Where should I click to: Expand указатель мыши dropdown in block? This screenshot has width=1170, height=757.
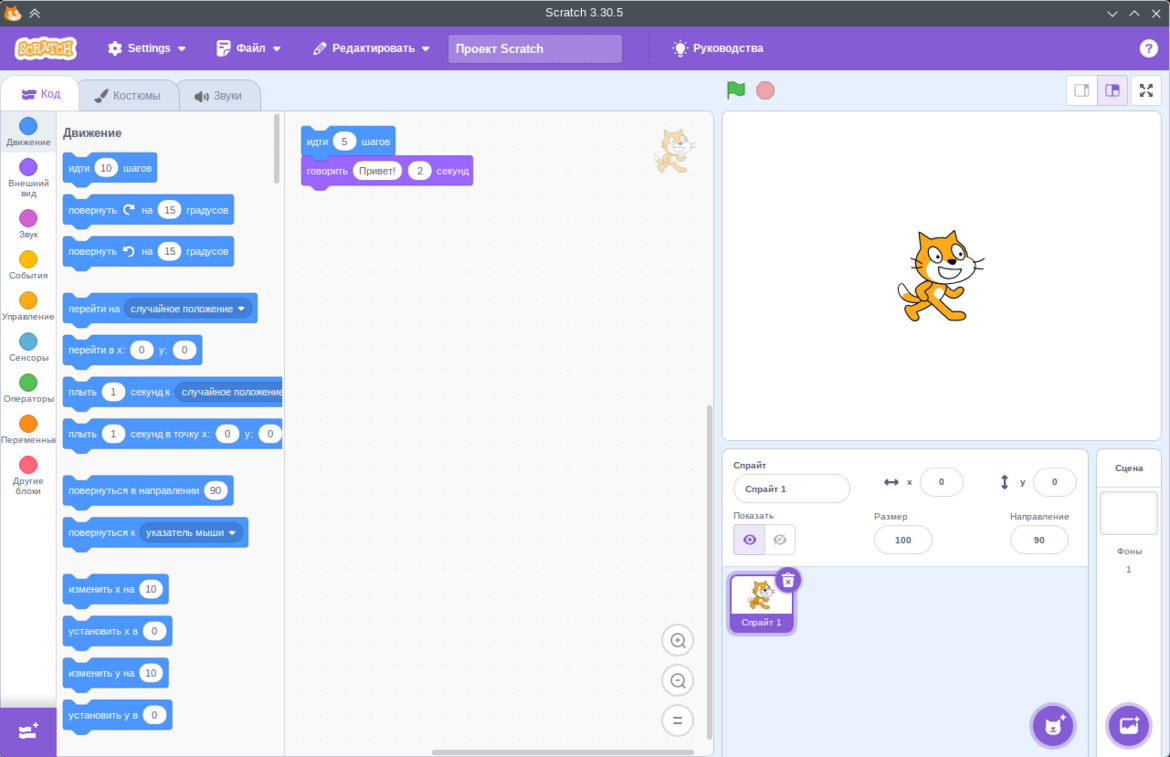(191, 533)
